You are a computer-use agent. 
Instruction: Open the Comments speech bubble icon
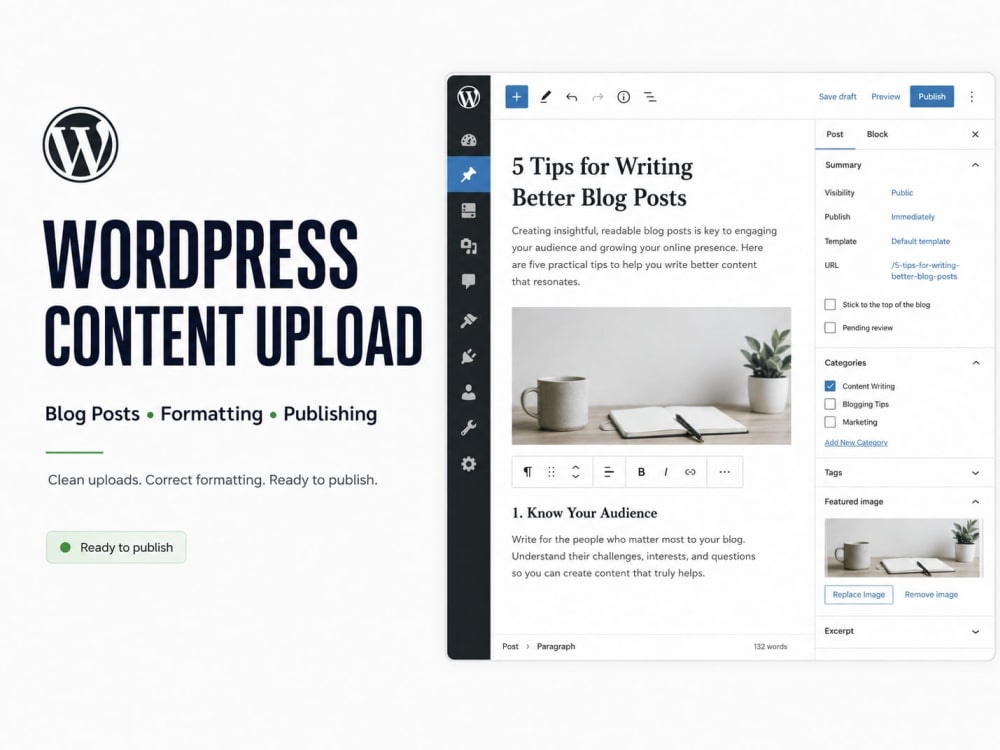[468, 281]
